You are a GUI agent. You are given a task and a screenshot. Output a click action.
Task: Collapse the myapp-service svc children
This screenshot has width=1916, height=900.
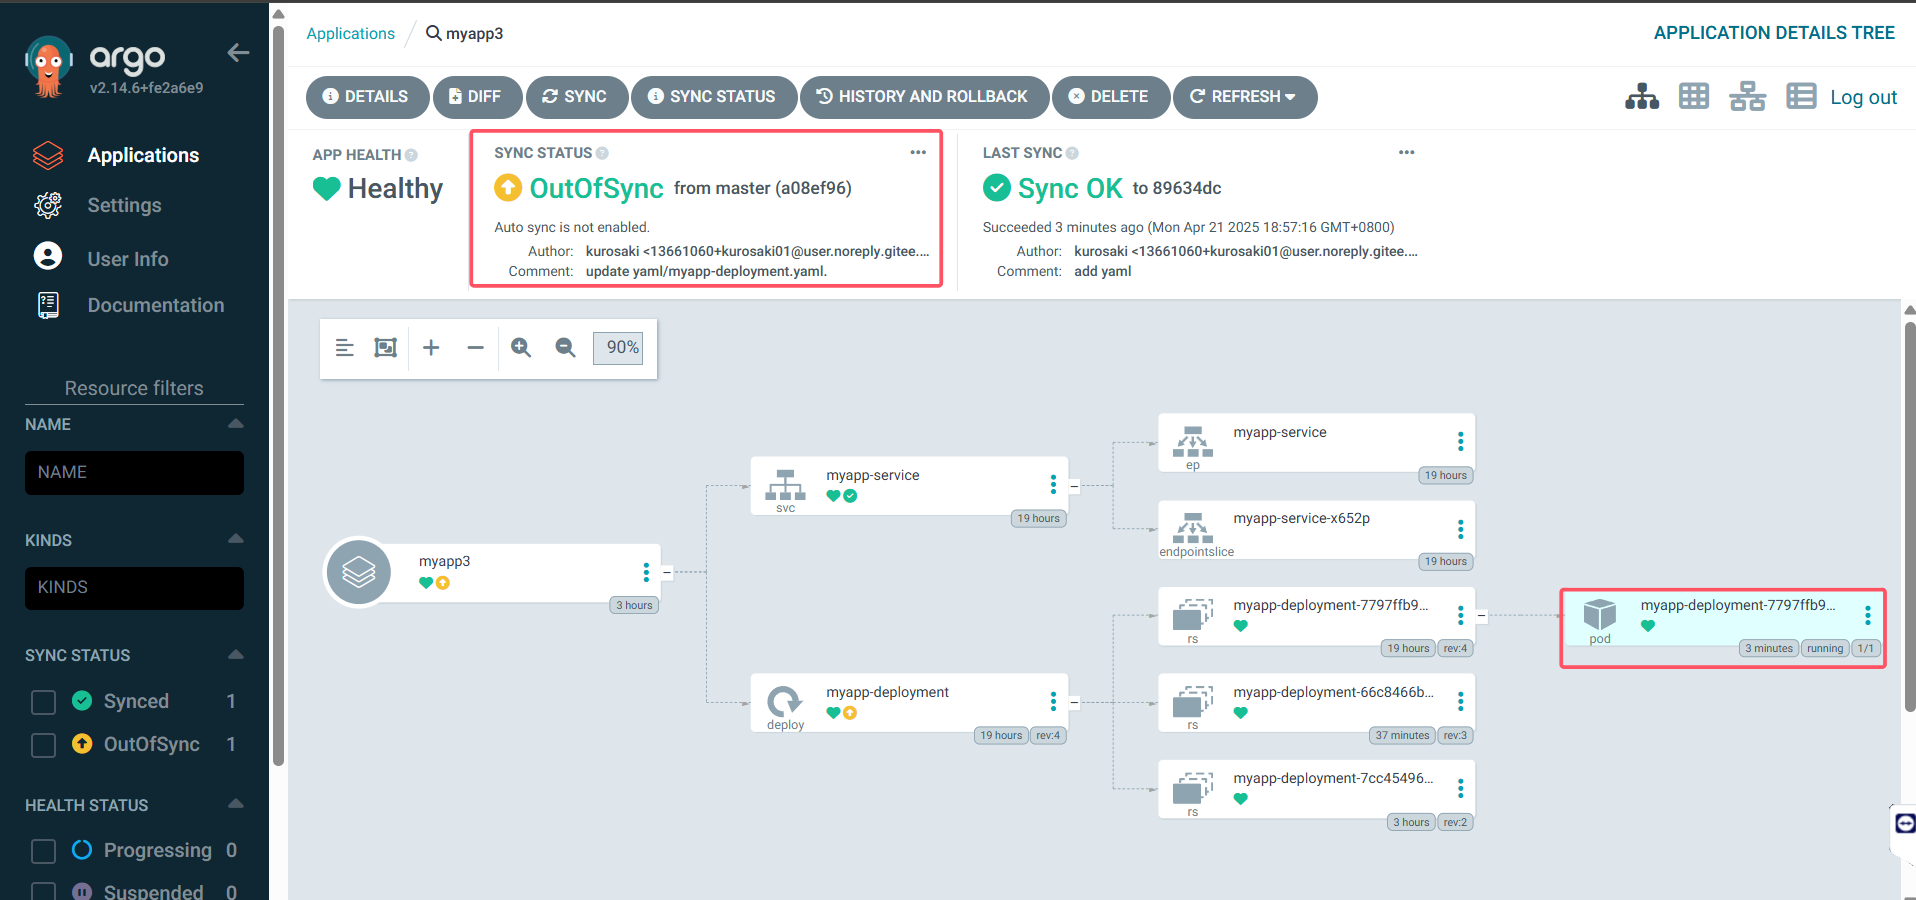(1074, 487)
